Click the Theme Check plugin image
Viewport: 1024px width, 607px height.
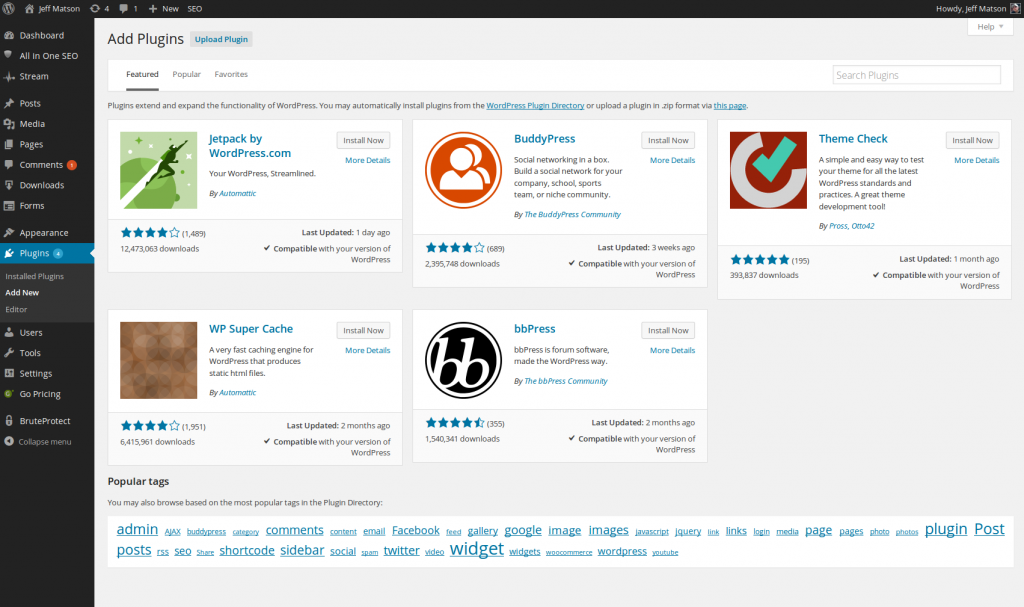[768, 171]
